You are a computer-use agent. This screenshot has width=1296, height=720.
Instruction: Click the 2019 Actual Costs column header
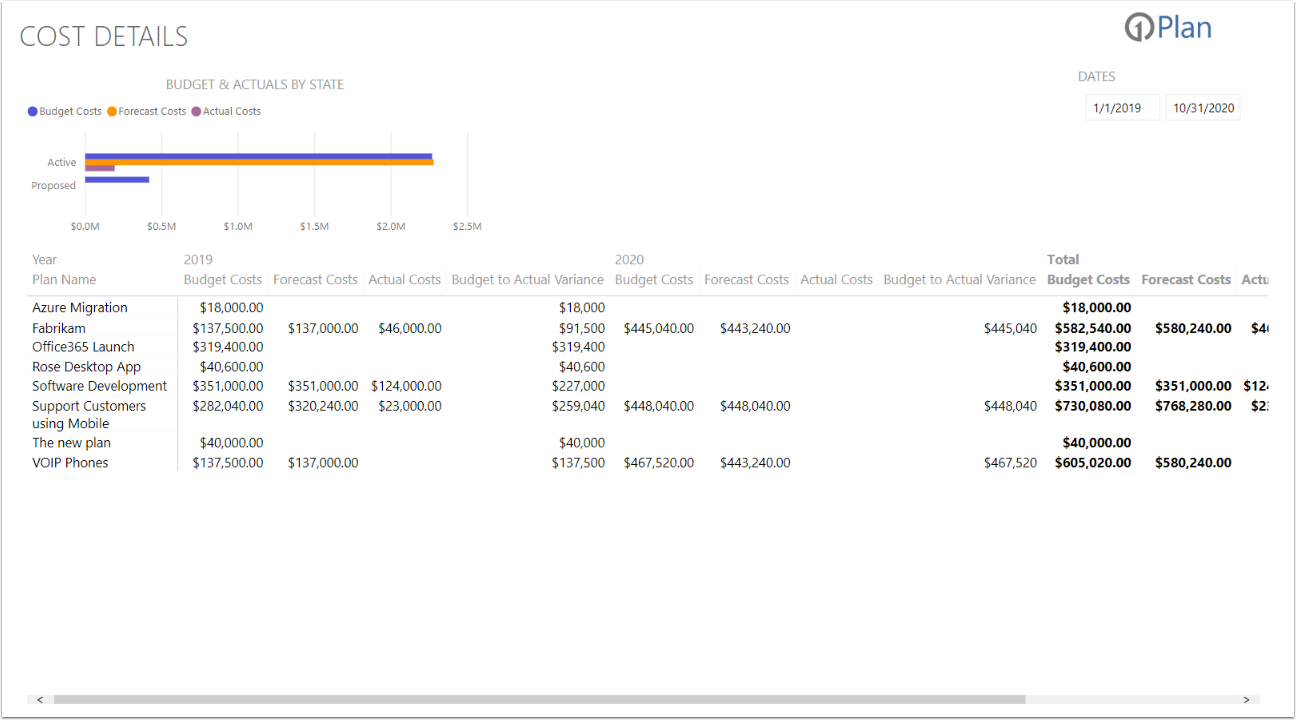click(404, 280)
